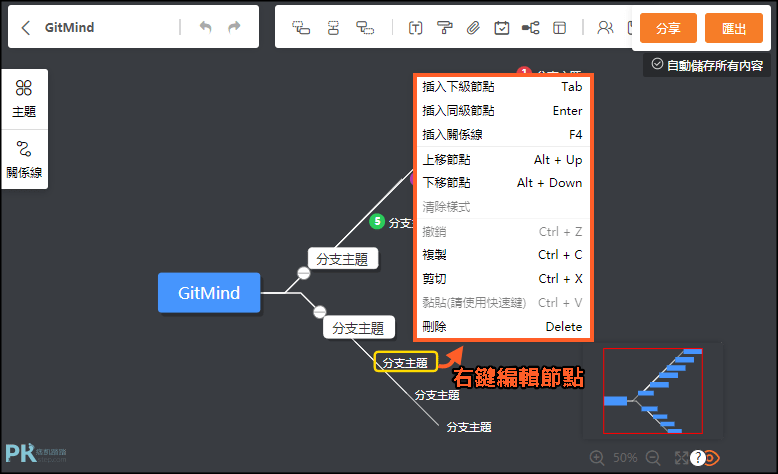Viewport: 778px width, 474px height.
Task: Choose 清除樣式 from context menu
Action: click(x=502, y=206)
